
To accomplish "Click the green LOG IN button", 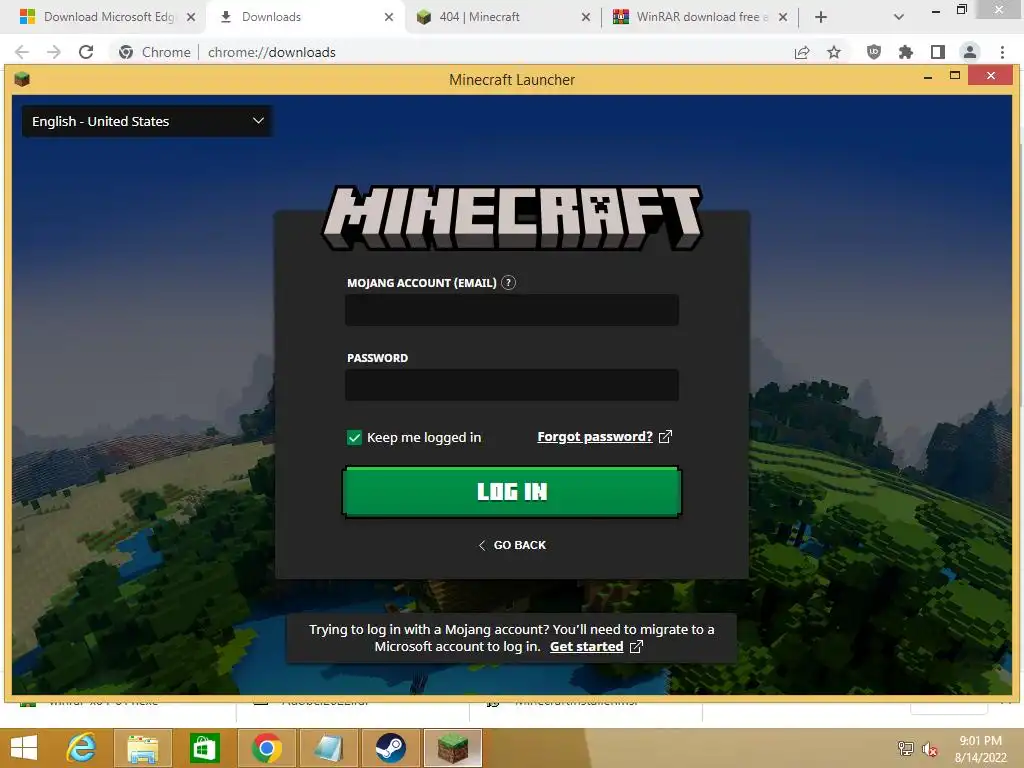I will click(x=512, y=492).
